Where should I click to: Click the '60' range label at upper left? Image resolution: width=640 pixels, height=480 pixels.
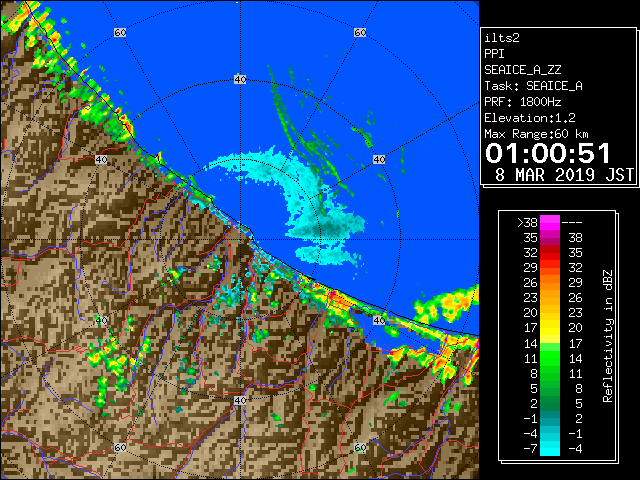point(120,32)
